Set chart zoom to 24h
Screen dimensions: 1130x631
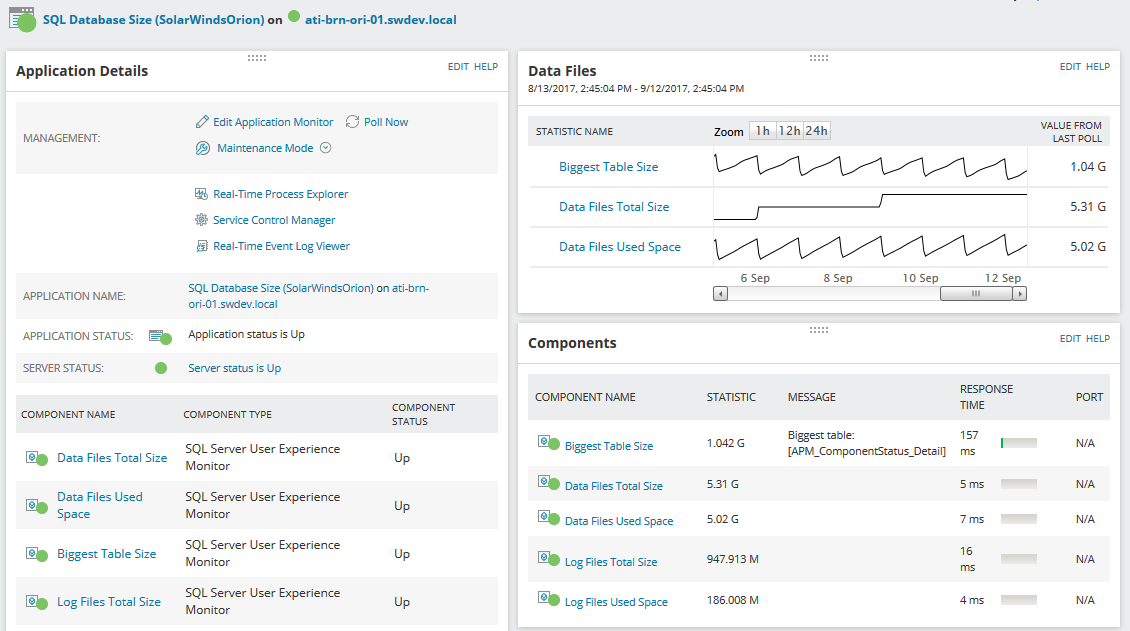point(817,131)
